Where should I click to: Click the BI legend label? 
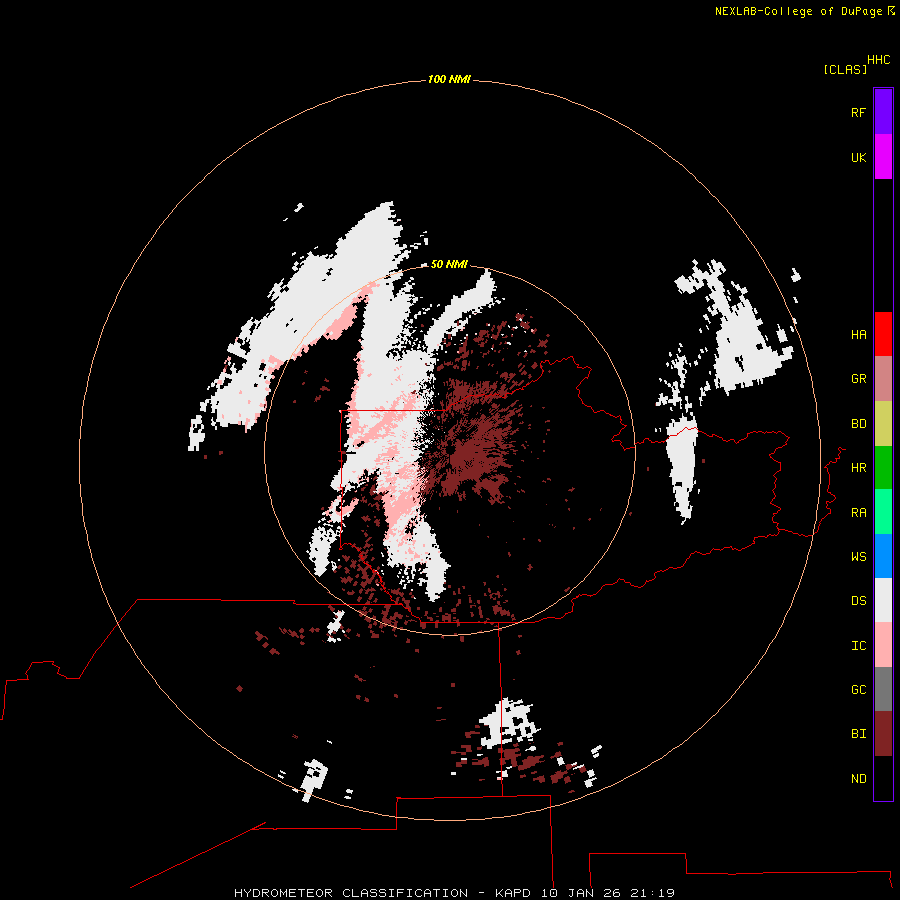click(858, 734)
